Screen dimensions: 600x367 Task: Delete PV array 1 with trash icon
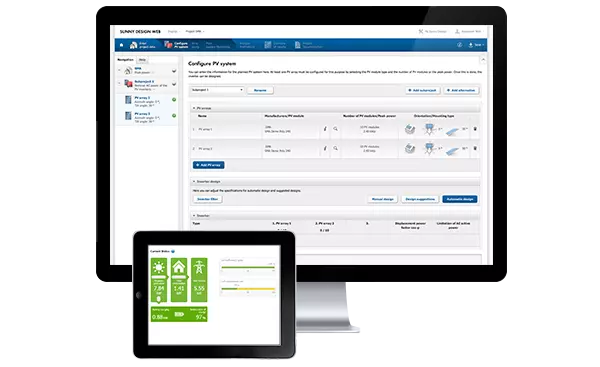pos(475,129)
